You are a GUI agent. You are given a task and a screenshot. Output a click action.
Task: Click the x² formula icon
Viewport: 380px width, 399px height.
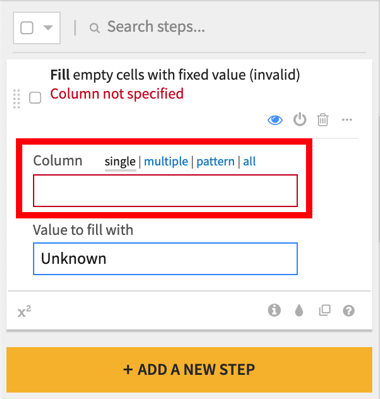[x=24, y=312]
